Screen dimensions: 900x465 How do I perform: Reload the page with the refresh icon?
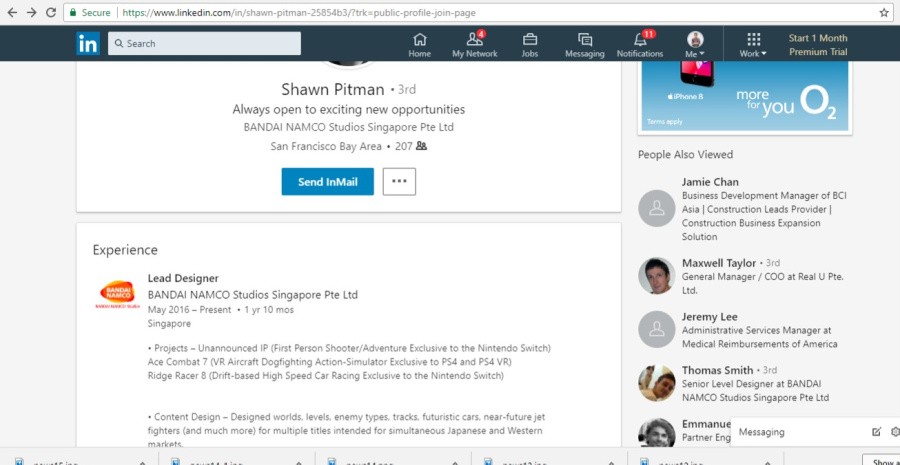(51, 12)
